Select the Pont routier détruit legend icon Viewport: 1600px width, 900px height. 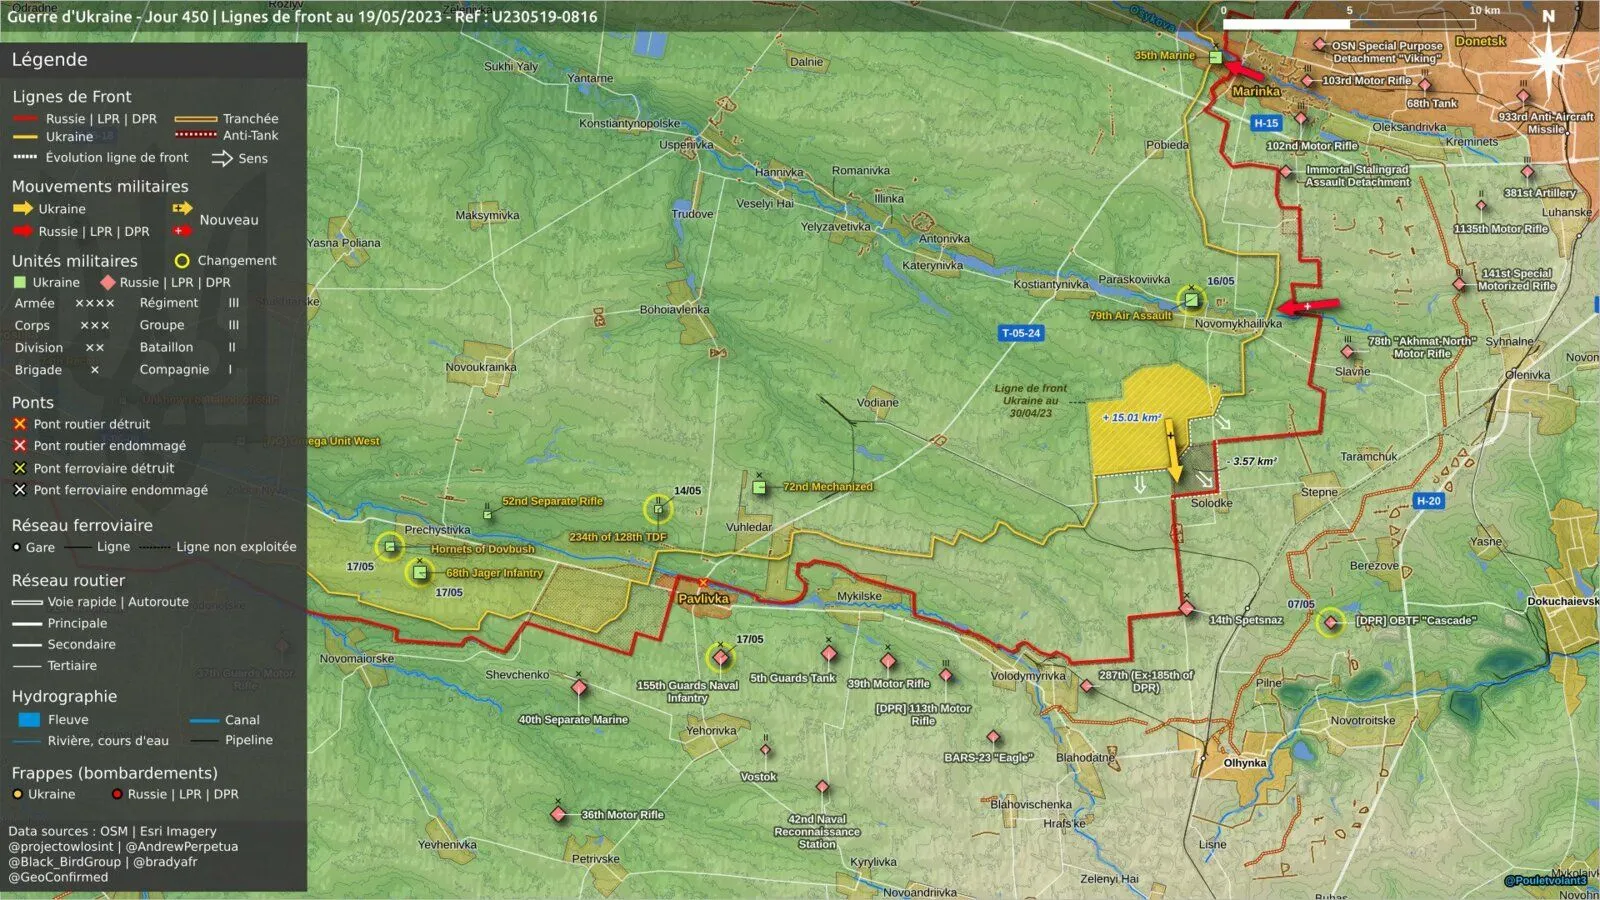20,424
